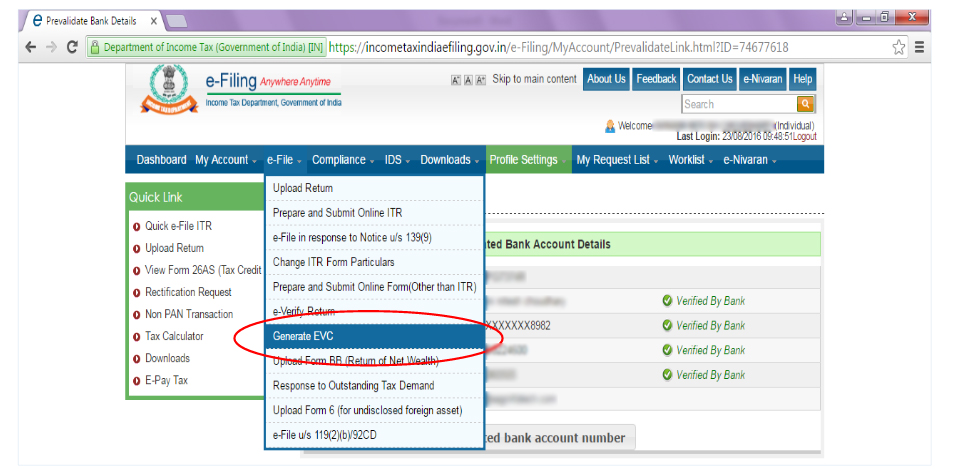Open the Downloads dropdown in navbar

[x=449, y=160]
